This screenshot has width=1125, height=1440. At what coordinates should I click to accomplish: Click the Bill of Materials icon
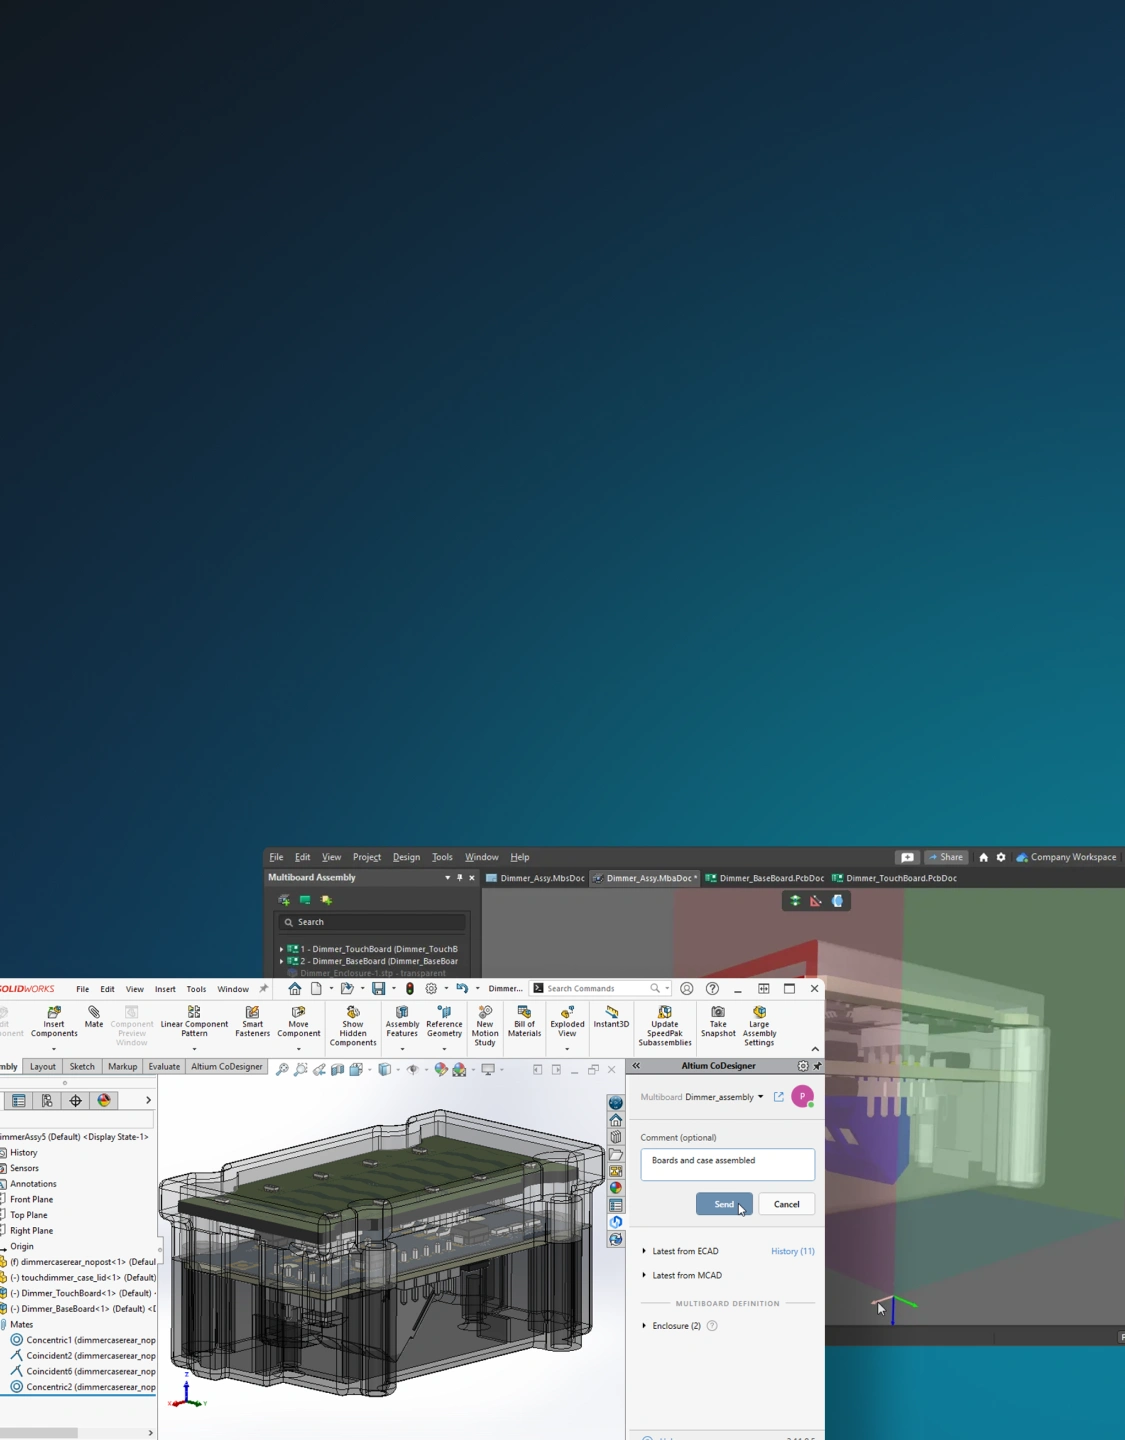pos(524,1021)
